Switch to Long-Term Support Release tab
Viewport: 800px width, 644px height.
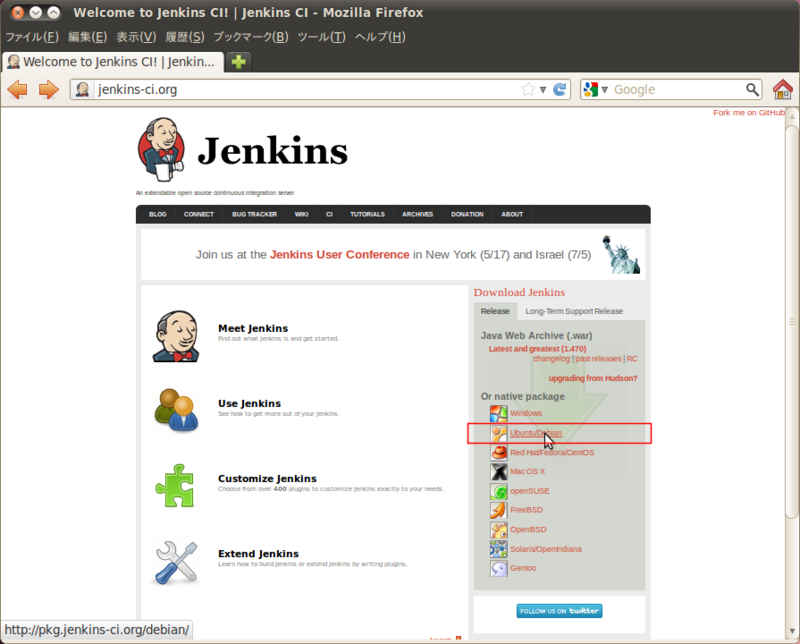(x=574, y=311)
